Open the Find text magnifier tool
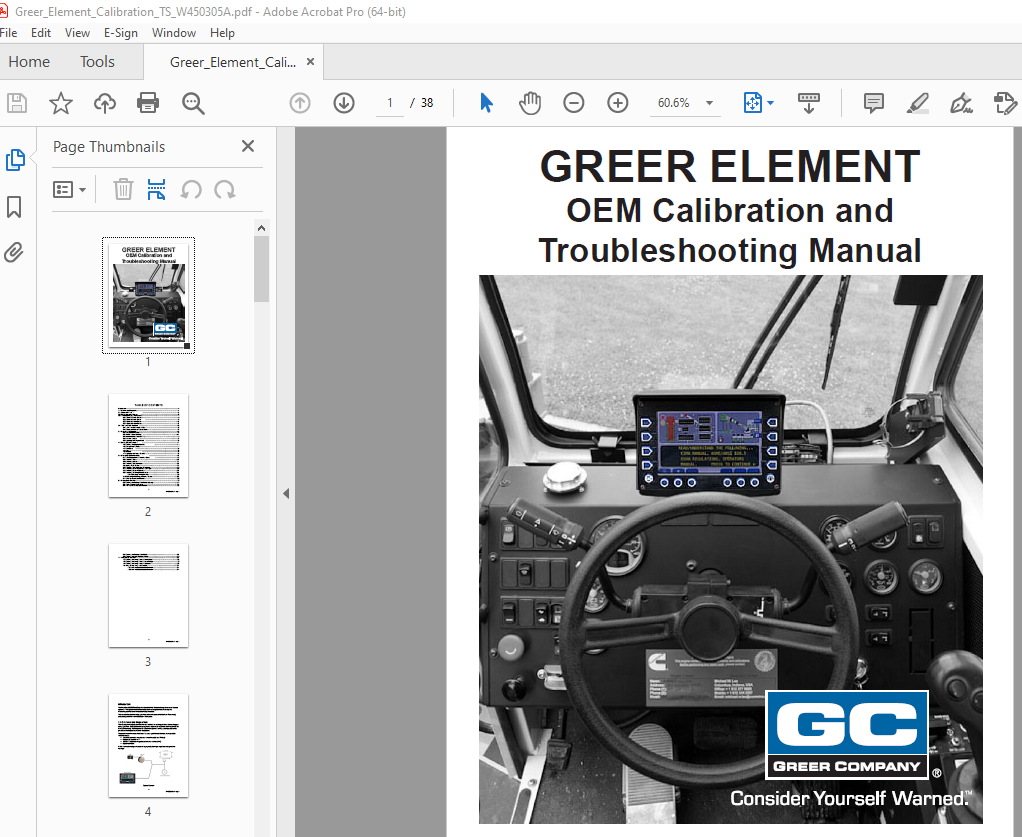Viewport: 1022px width, 837px height. [193, 103]
